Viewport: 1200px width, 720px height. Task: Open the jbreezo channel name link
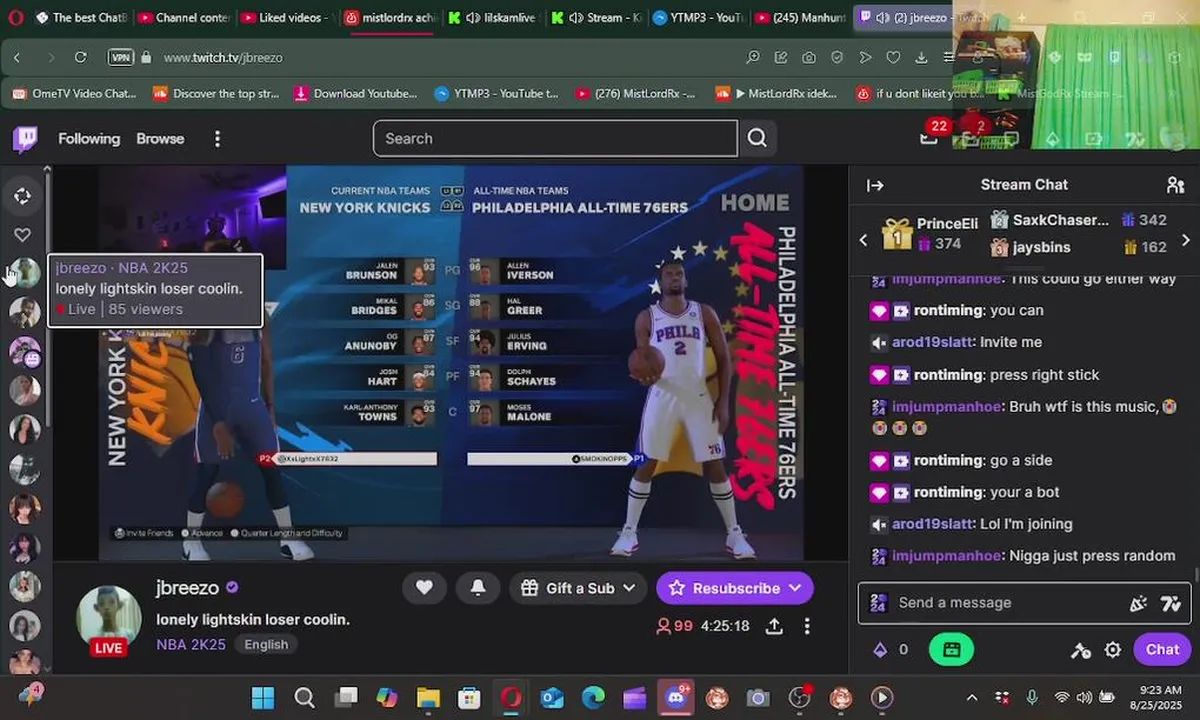(x=187, y=588)
